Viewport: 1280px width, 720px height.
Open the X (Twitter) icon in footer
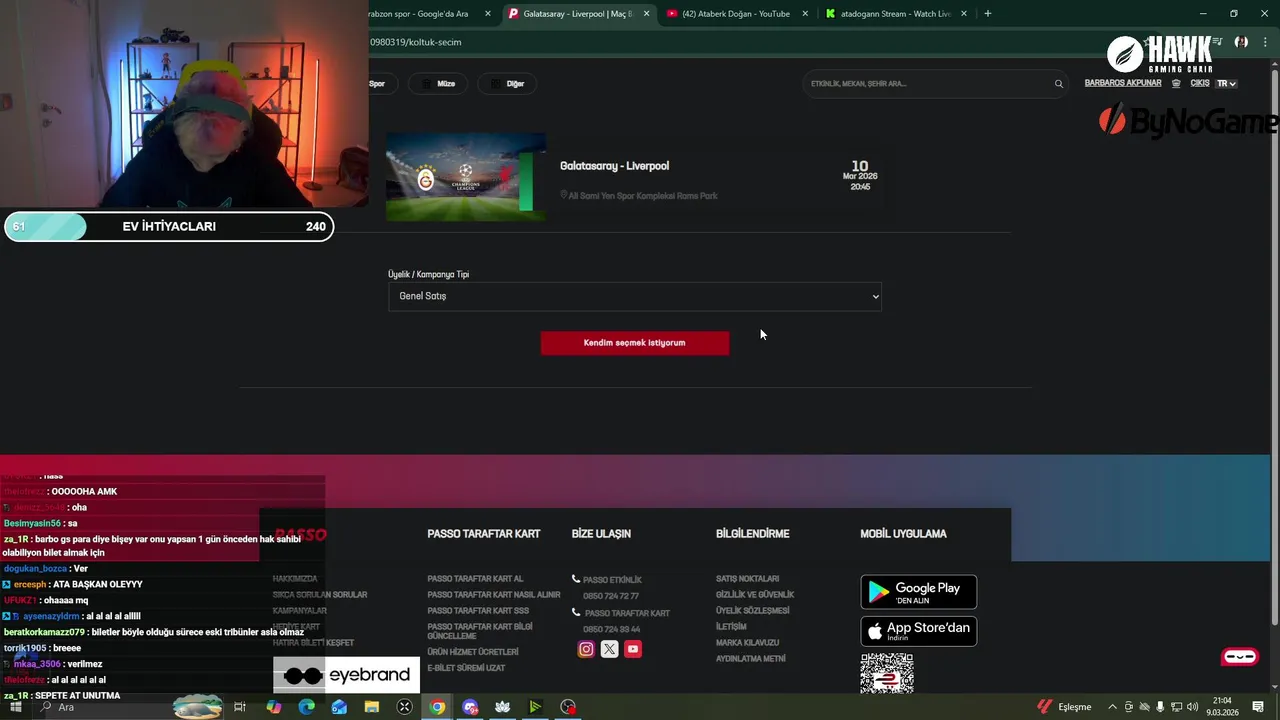point(609,649)
